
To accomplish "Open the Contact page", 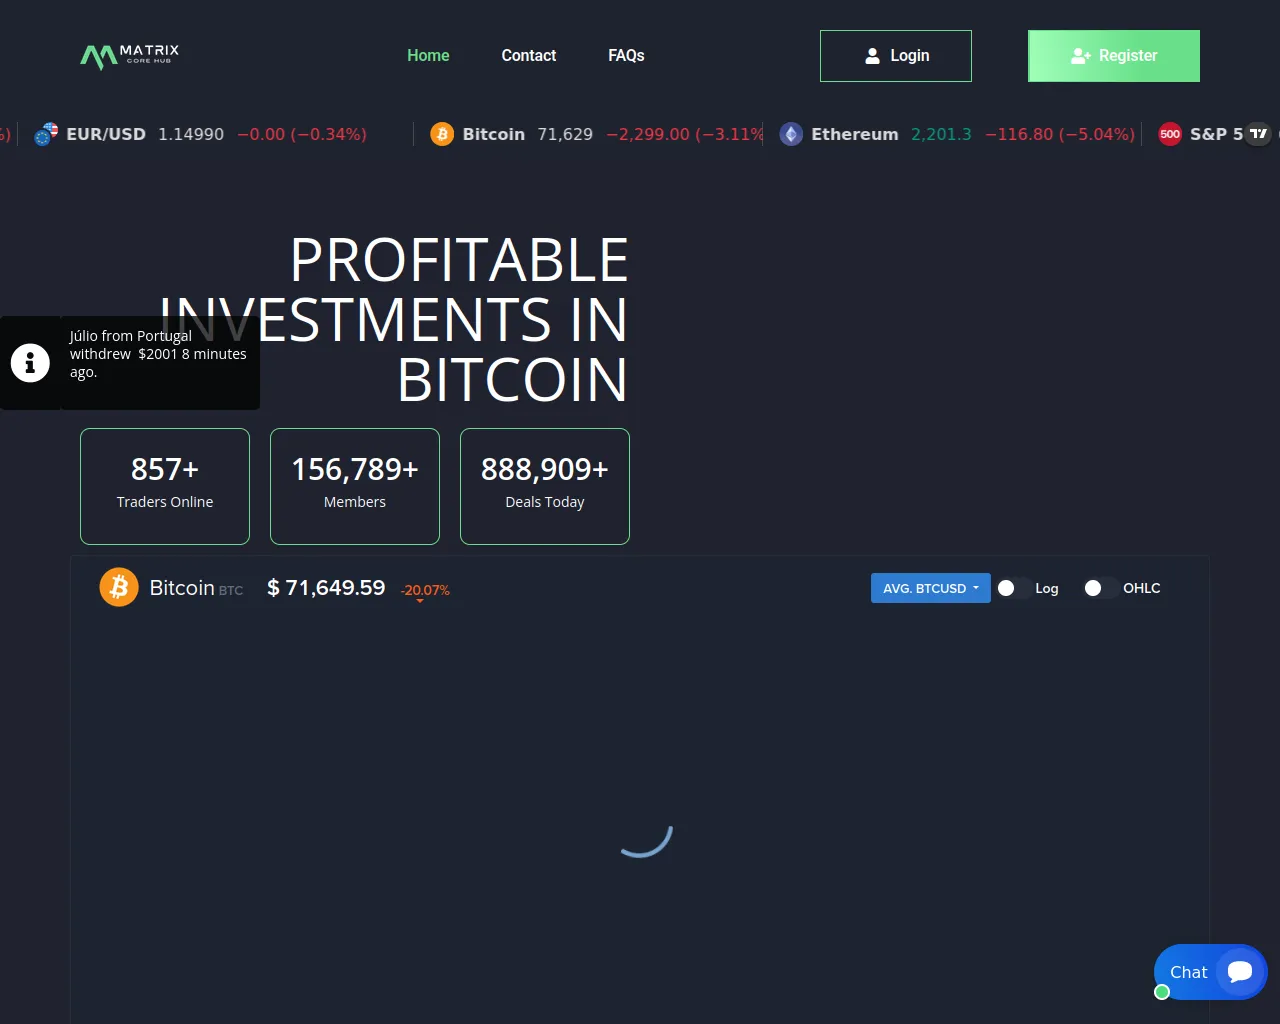I will click(x=528, y=56).
